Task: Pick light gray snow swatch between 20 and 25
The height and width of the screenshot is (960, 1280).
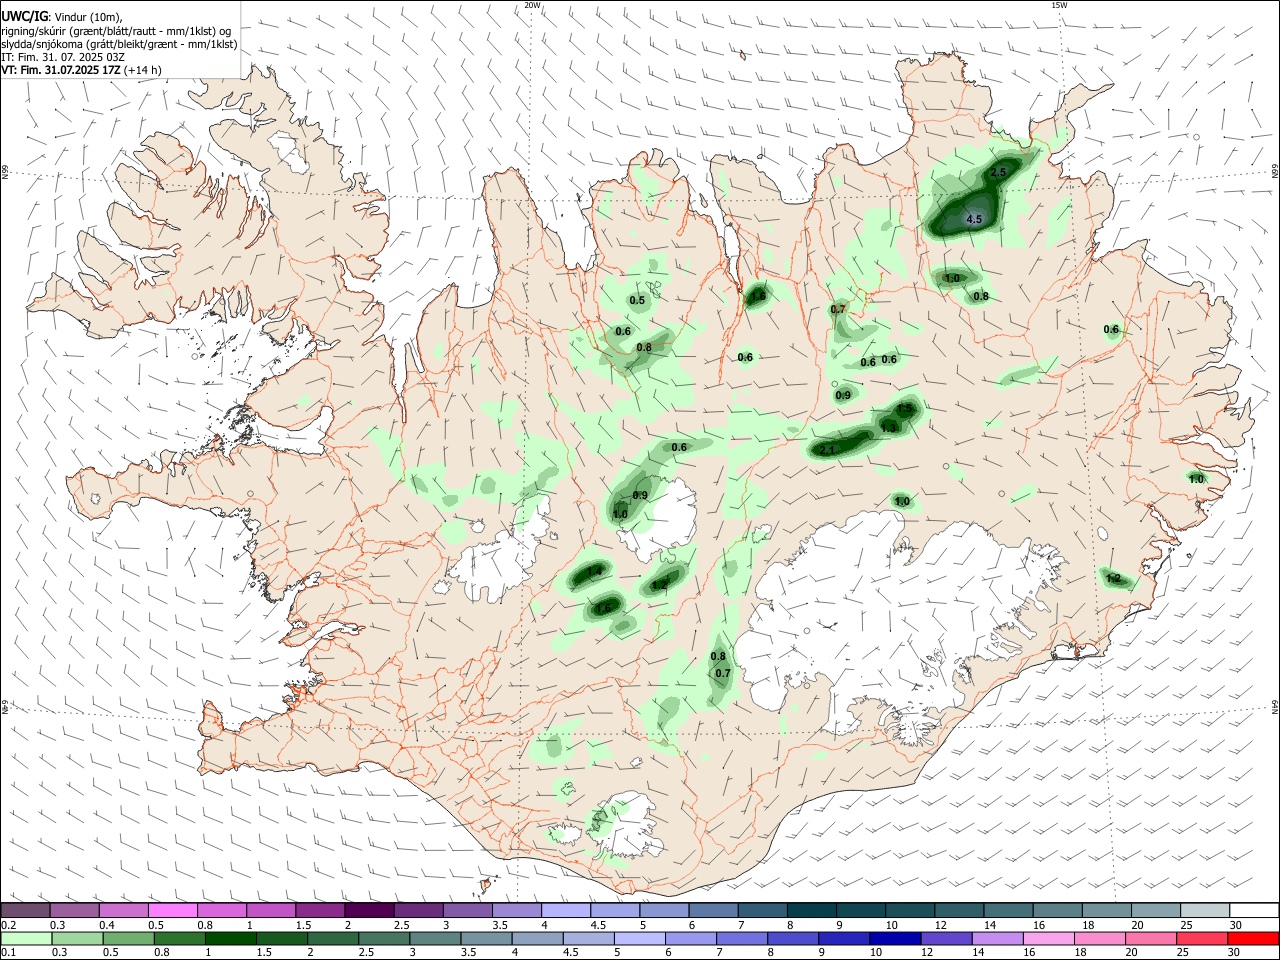Action: click(x=1154, y=911)
